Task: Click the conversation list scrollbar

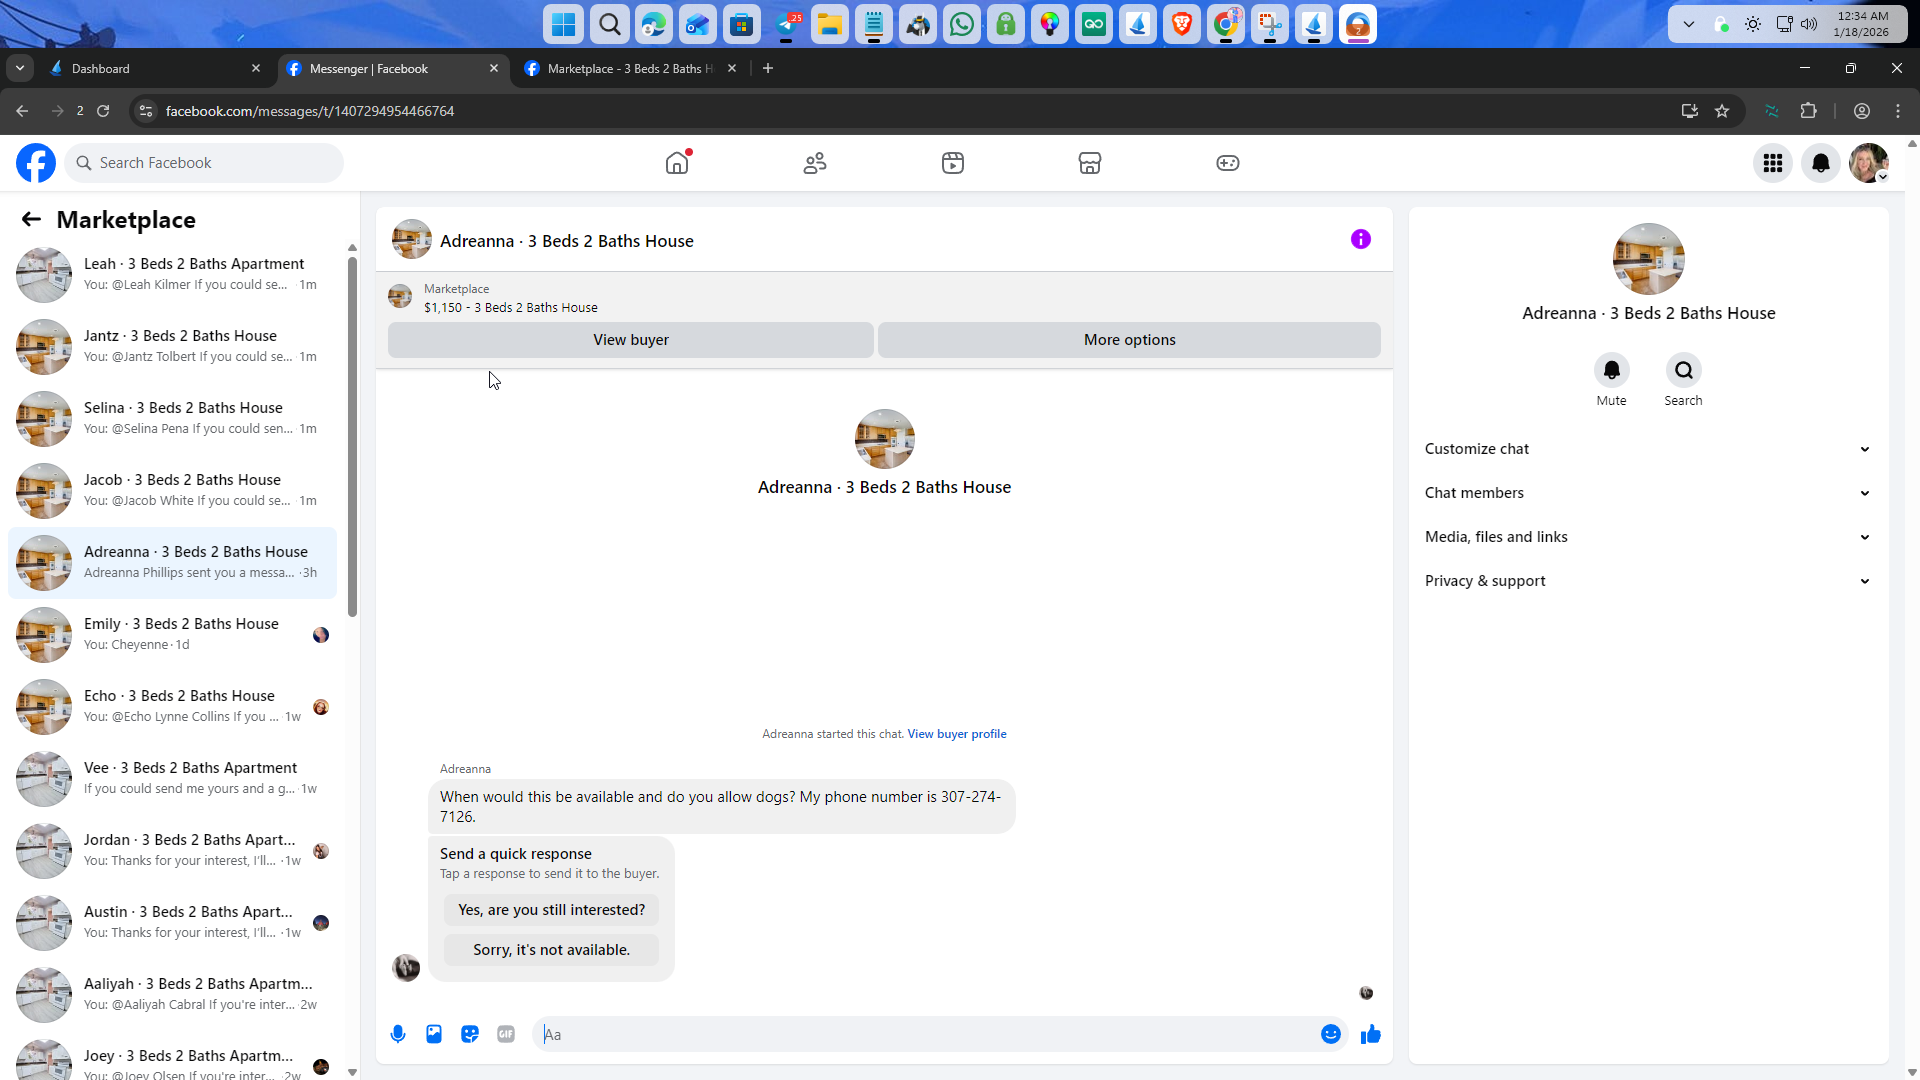Action: [x=352, y=436]
